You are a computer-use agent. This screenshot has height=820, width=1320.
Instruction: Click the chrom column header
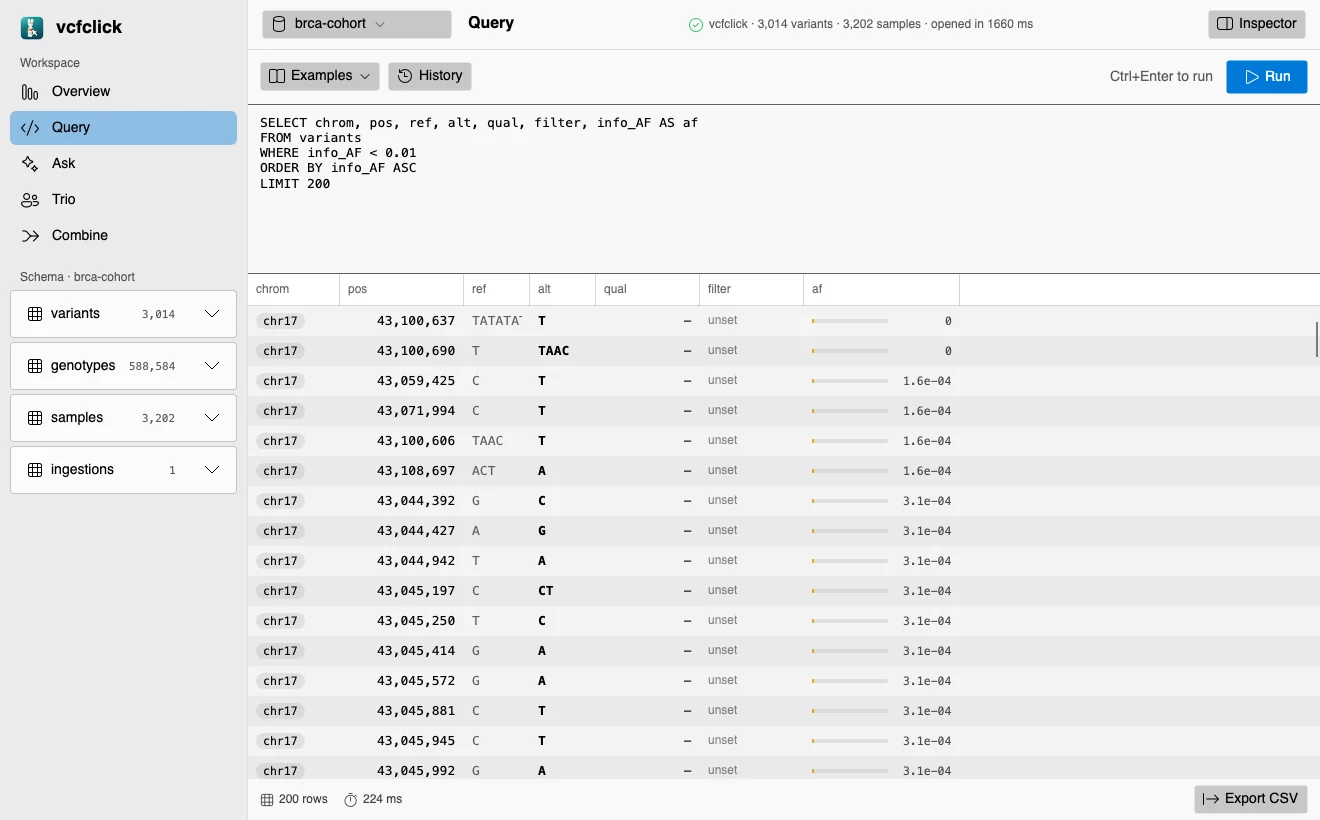pyautogui.click(x=294, y=289)
